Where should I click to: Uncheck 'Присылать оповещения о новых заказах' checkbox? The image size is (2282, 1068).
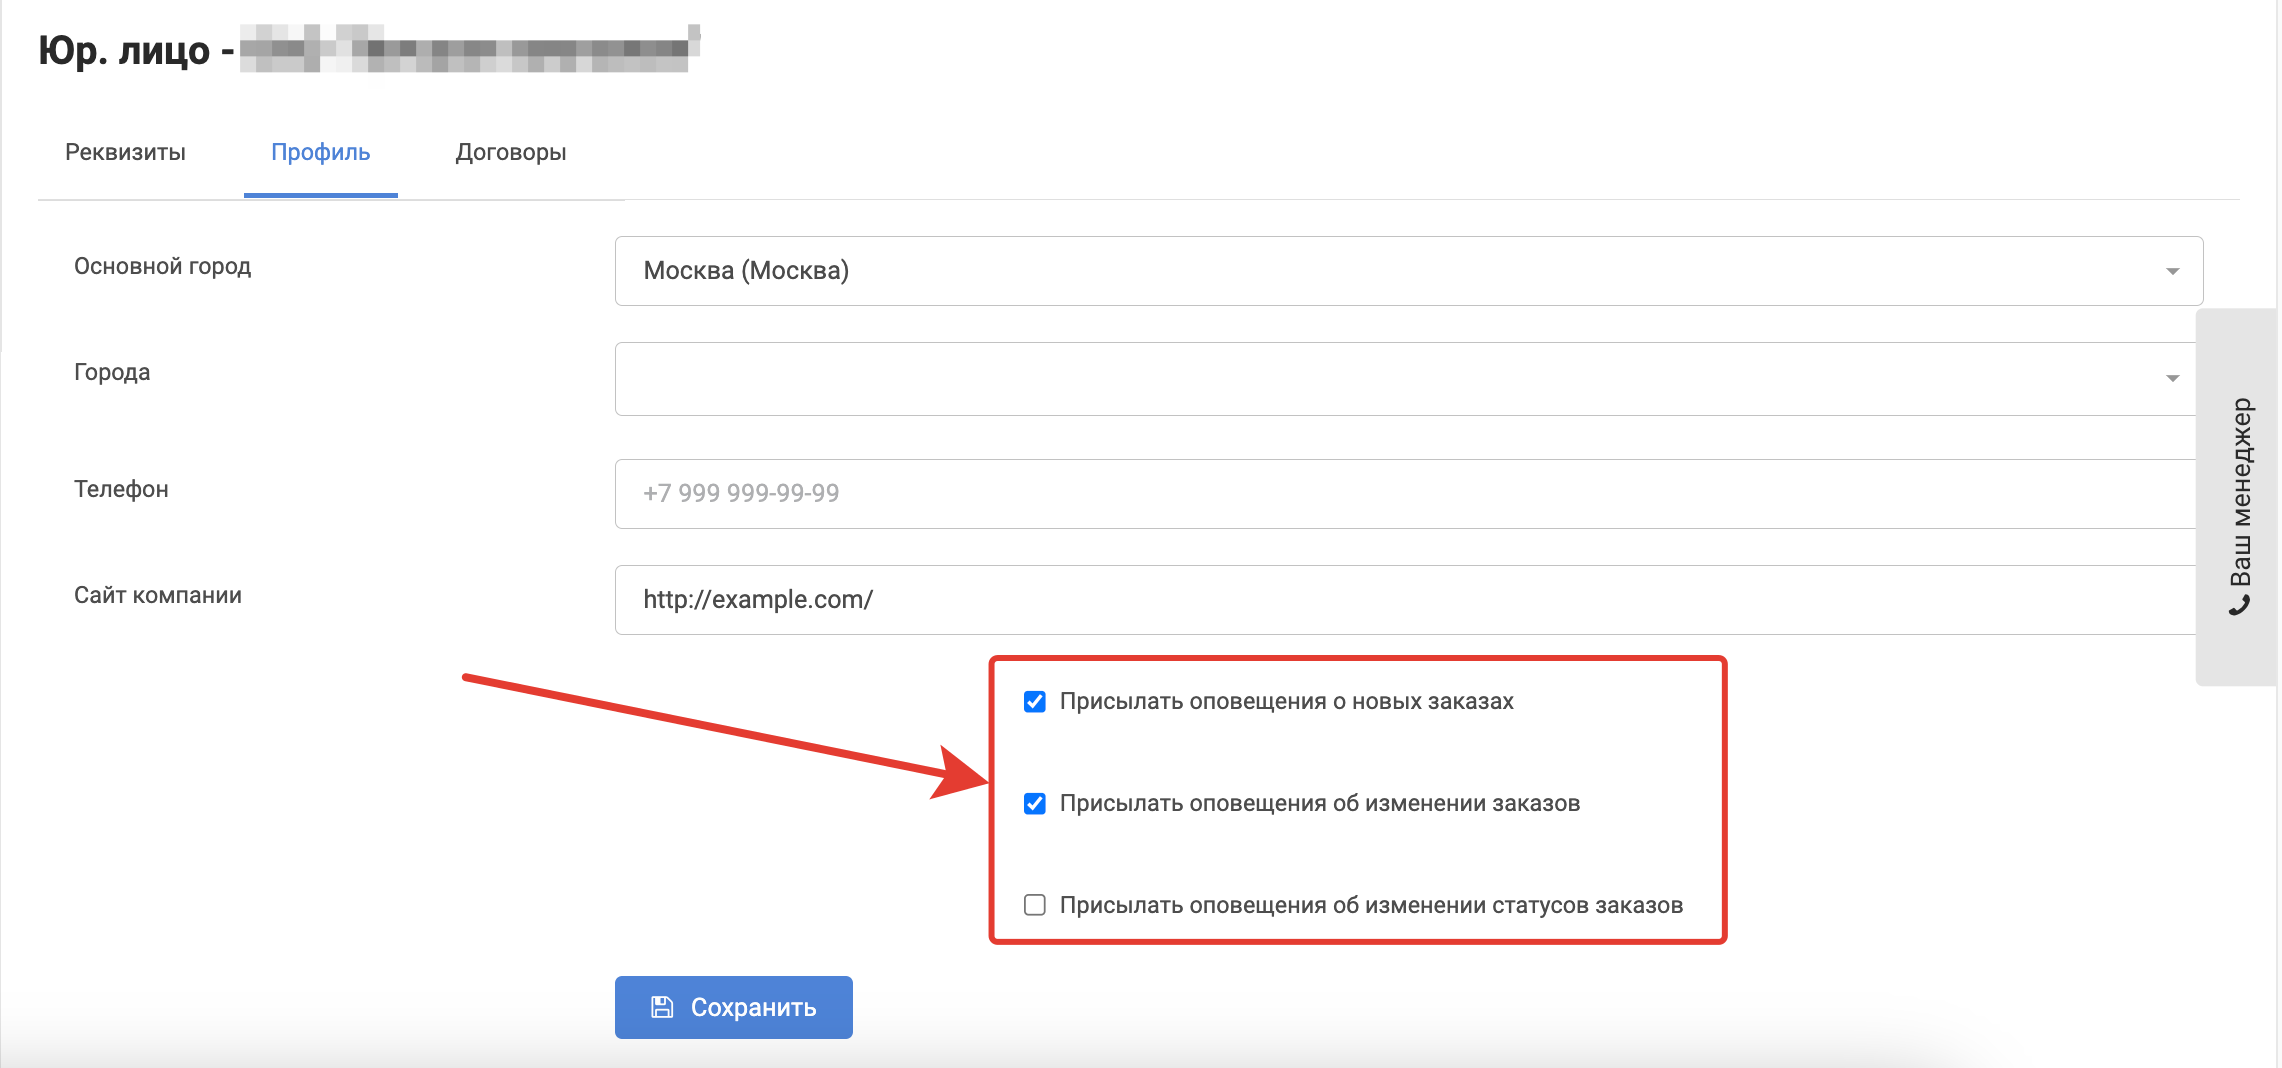1035,702
